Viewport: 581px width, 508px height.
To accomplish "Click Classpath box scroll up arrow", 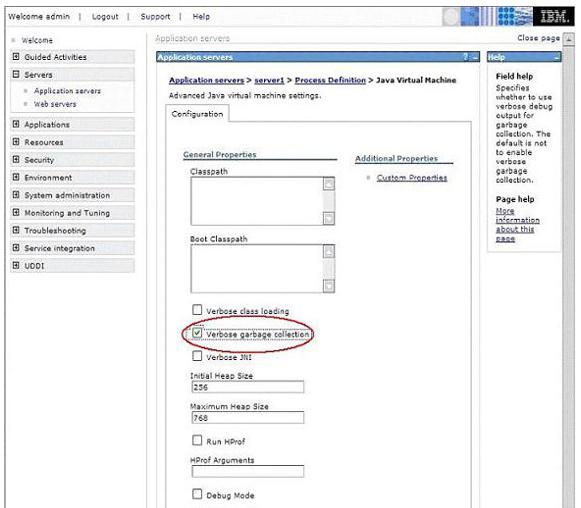I will pos(329,183).
